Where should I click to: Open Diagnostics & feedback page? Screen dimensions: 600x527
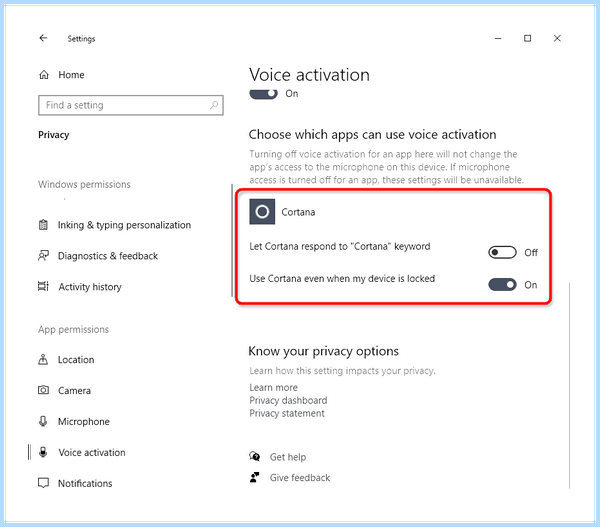pos(108,256)
